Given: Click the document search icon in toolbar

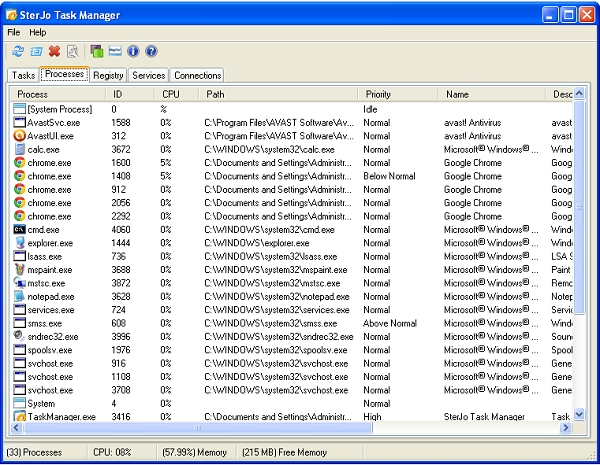Looking at the screenshot, I should [x=72, y=51].
